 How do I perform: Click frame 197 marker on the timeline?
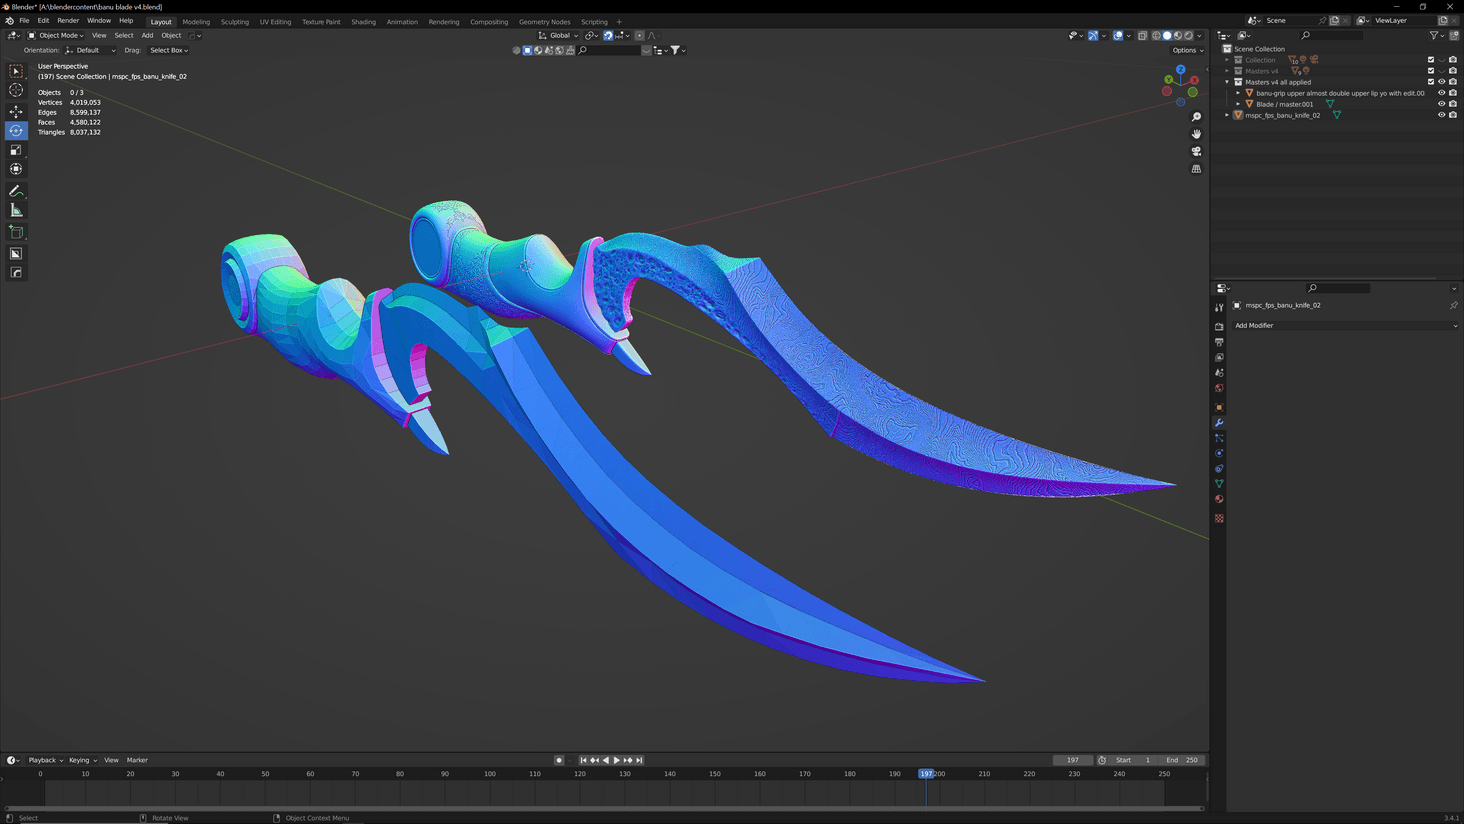point(926,773)
